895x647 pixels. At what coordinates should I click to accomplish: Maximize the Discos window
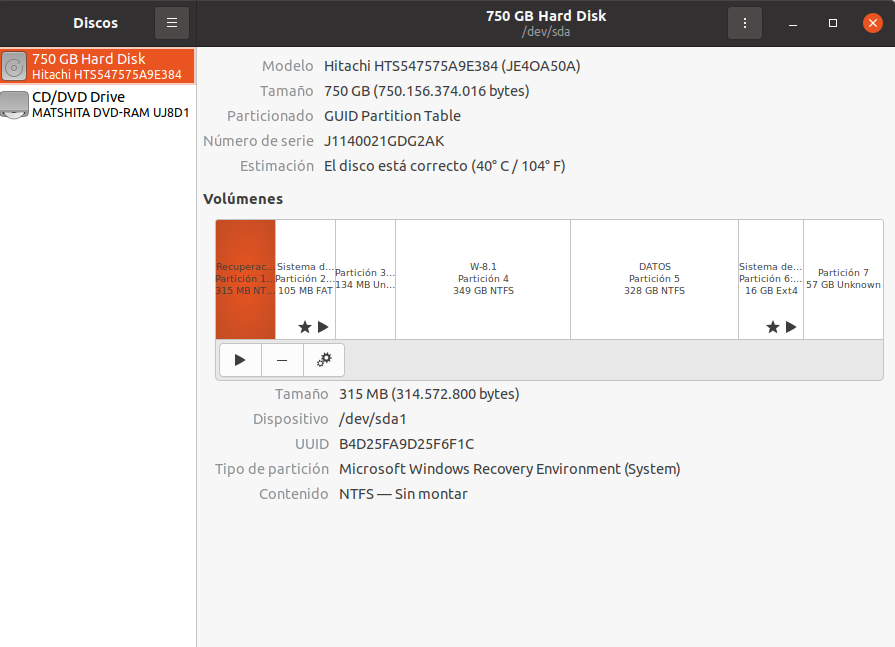click(x=833, y=23)
